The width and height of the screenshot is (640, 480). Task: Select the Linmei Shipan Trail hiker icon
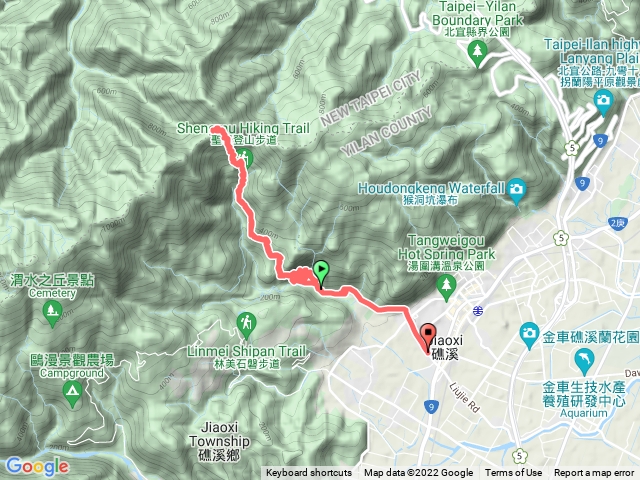(246, 325)
